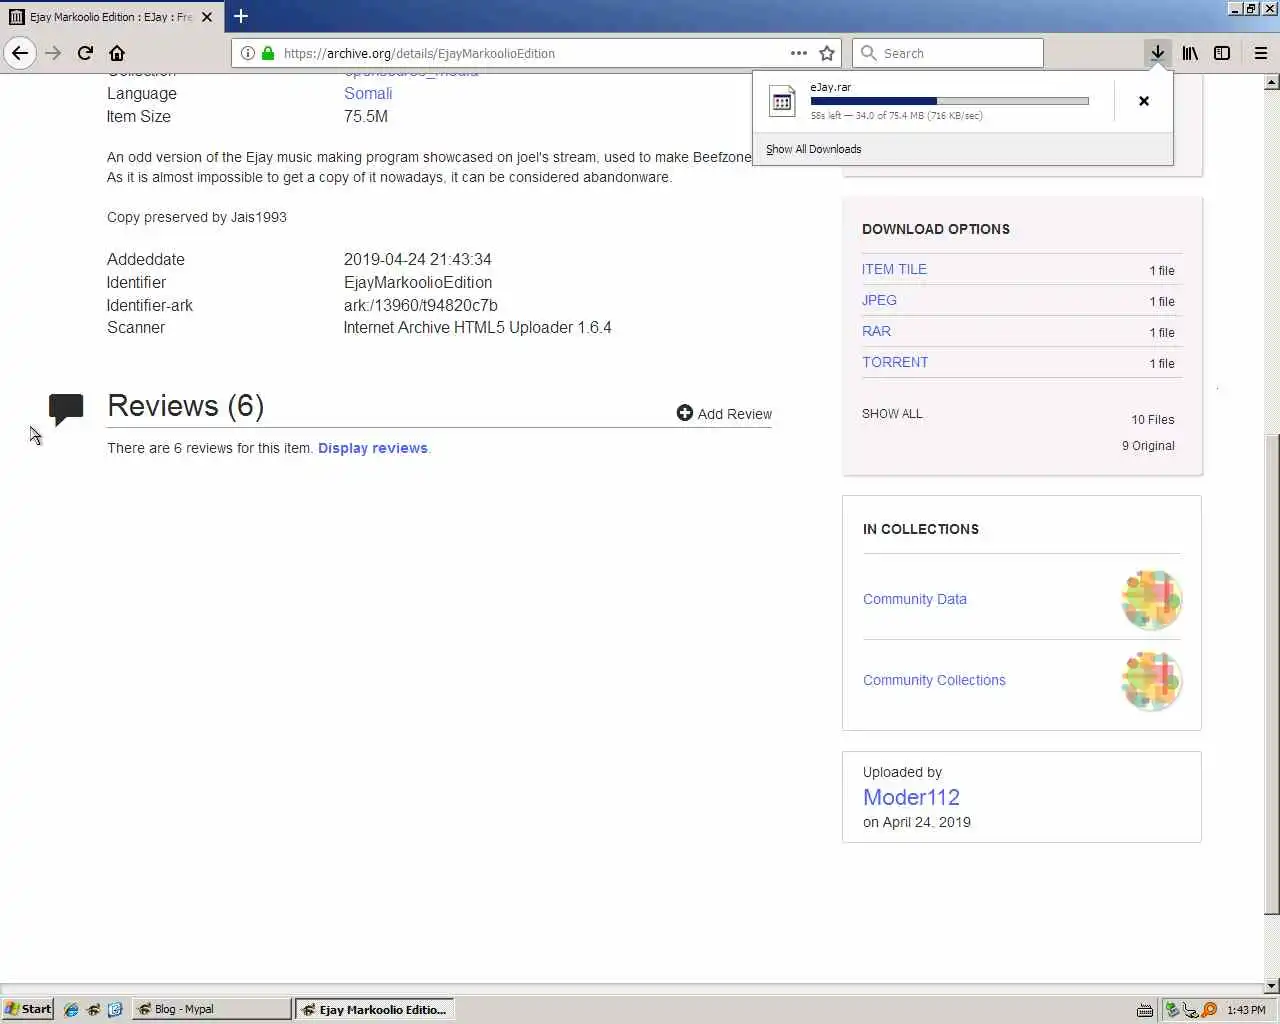The image size is (1280, 1024).
Task: Click the scrollbar up arrow
Action: 1272,82
